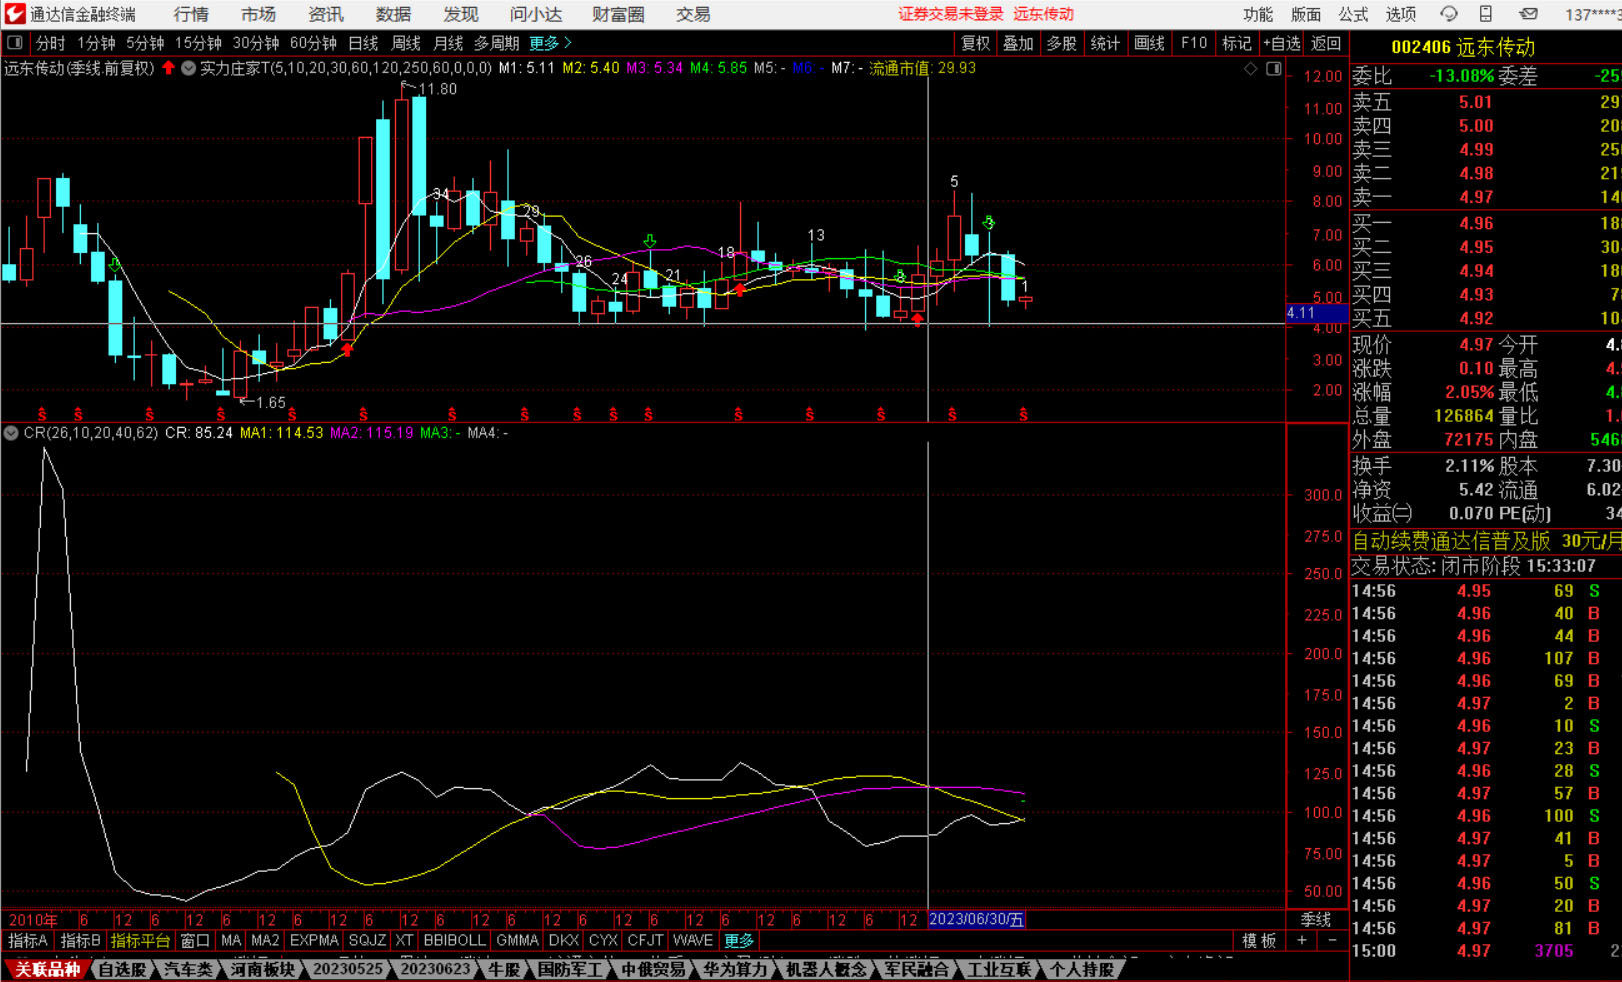Viewport: 1622px width, 982px height.
Task: Click the diamond icon above price axis
Action: pyautogui.click(x=1250, y=69)
